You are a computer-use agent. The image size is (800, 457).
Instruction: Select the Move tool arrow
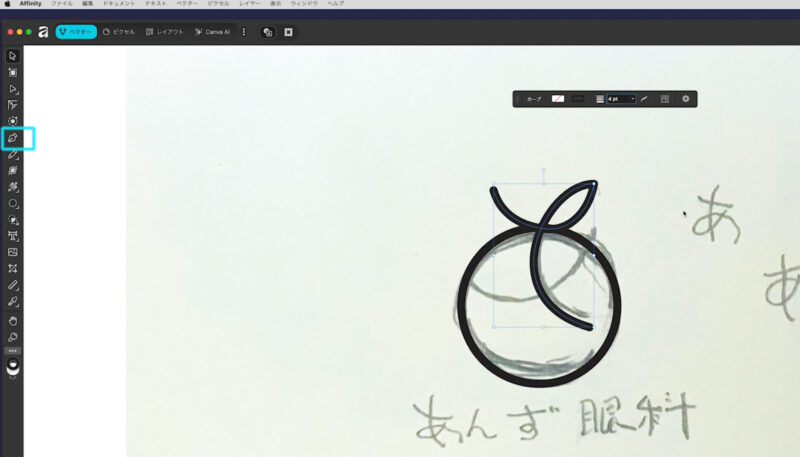pyautogui.click(x=13, y=56)
